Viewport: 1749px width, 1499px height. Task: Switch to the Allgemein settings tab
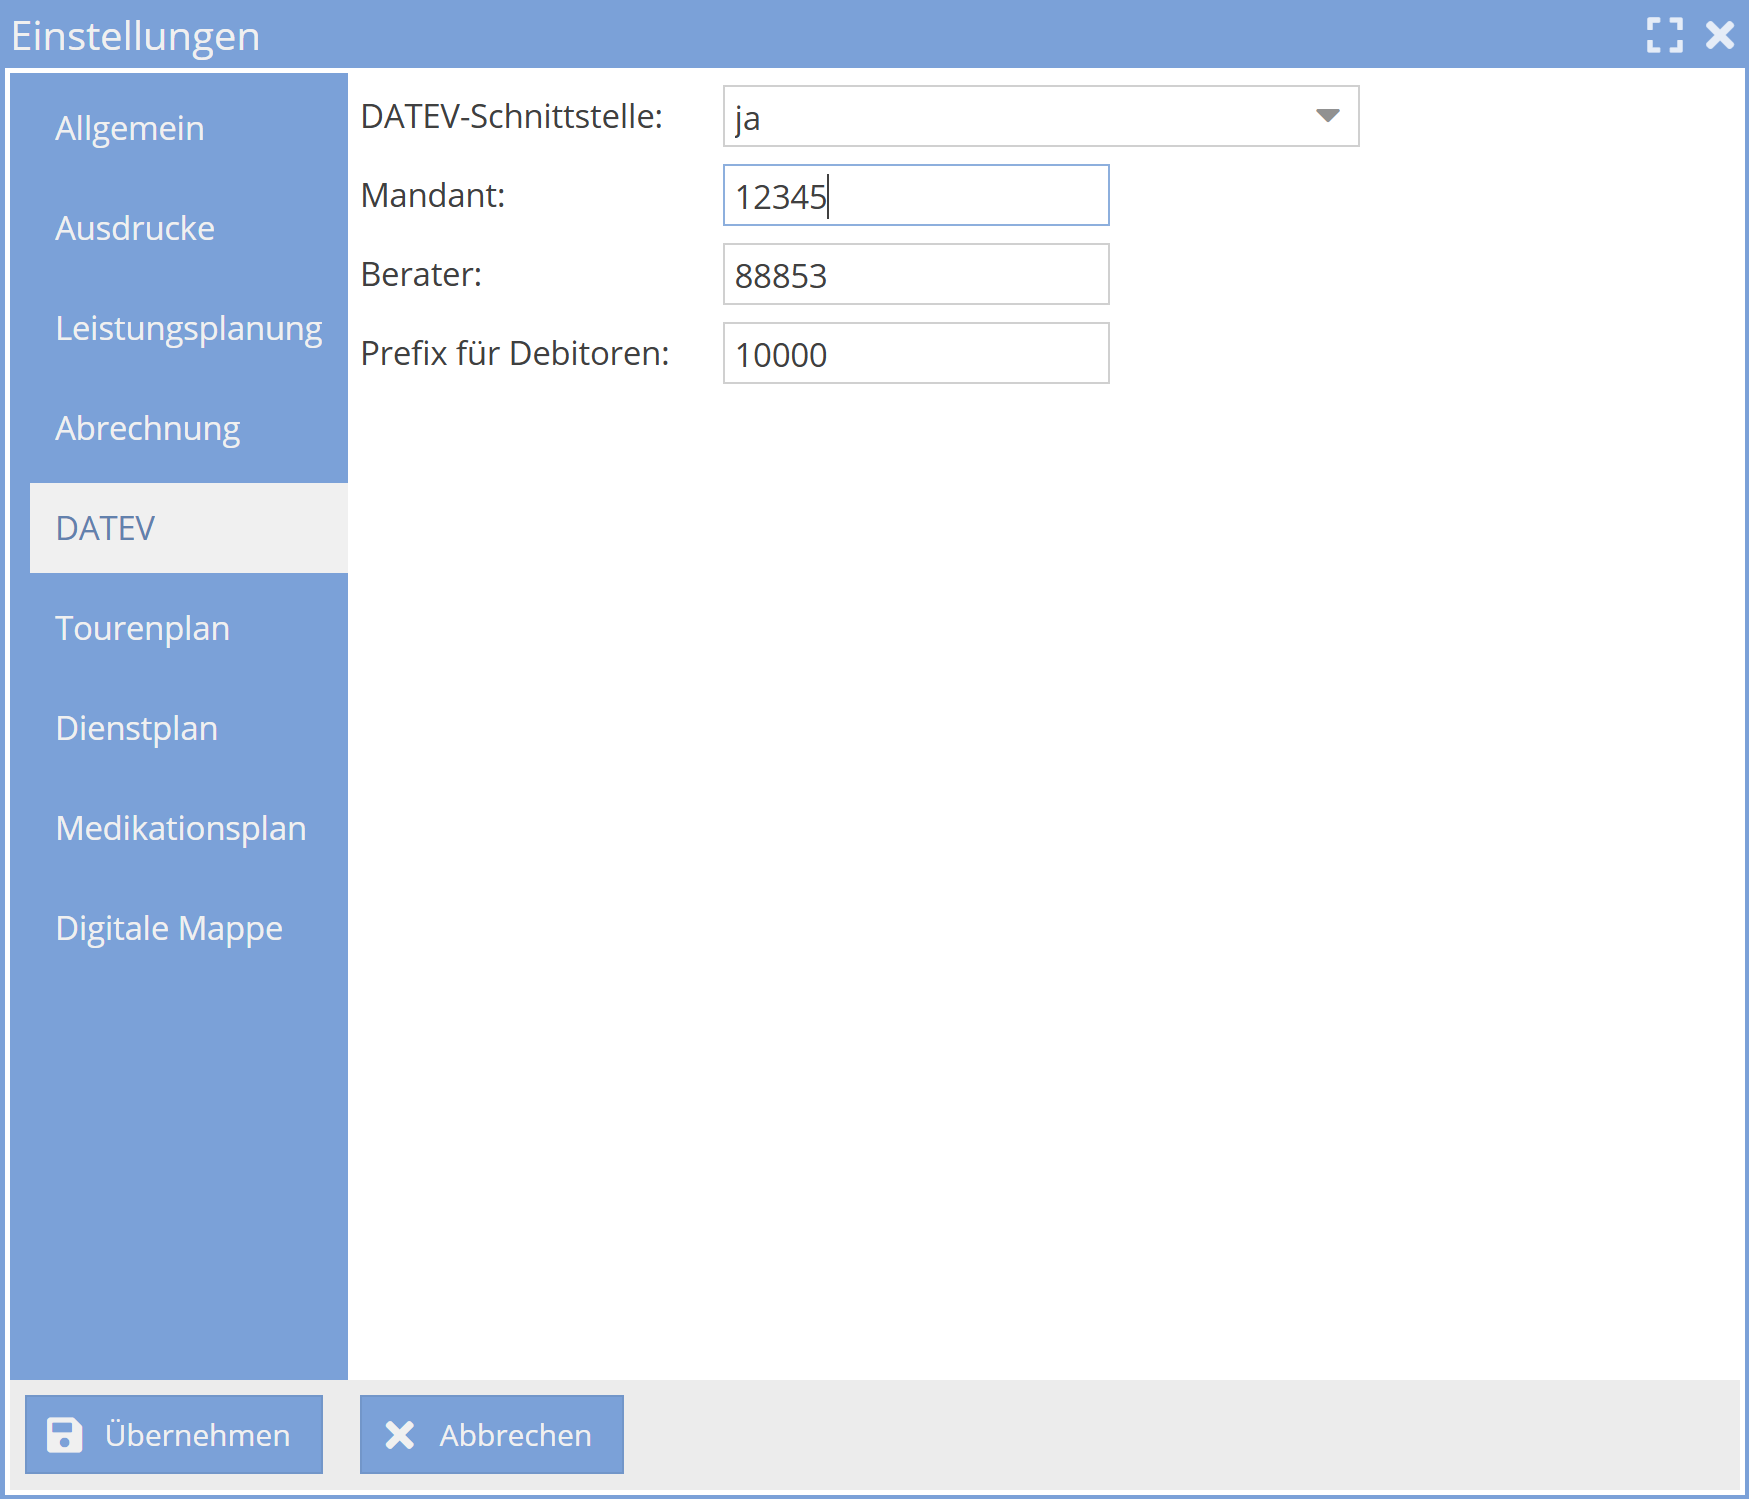(x=129, y=127)
